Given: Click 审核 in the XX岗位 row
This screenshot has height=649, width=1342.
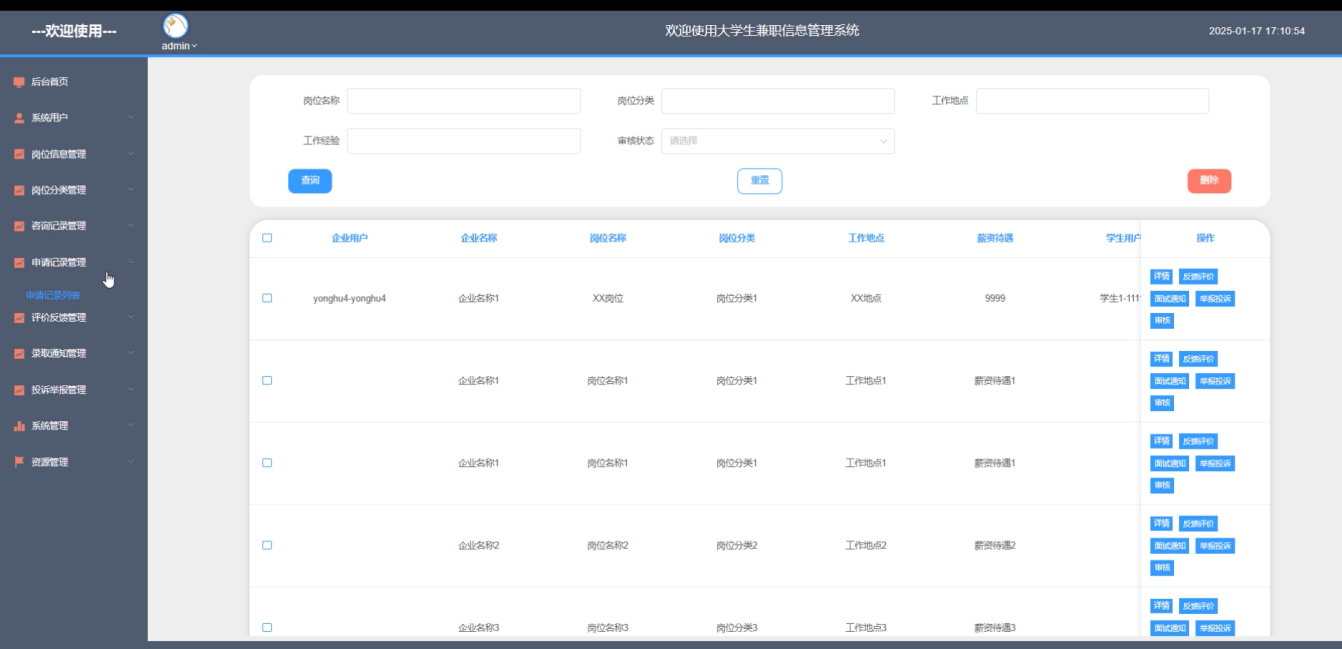Looking at the screenshot, I should coord(1161,320).
